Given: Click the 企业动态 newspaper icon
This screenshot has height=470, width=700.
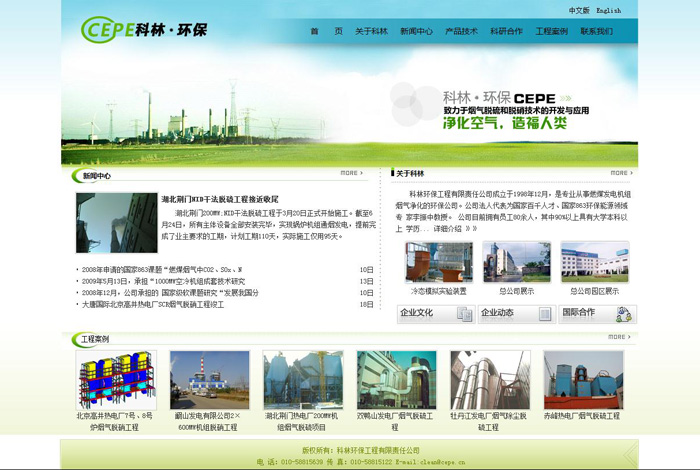Looking at the screenshot, I should pyautogui.click(x=544, y=314).
